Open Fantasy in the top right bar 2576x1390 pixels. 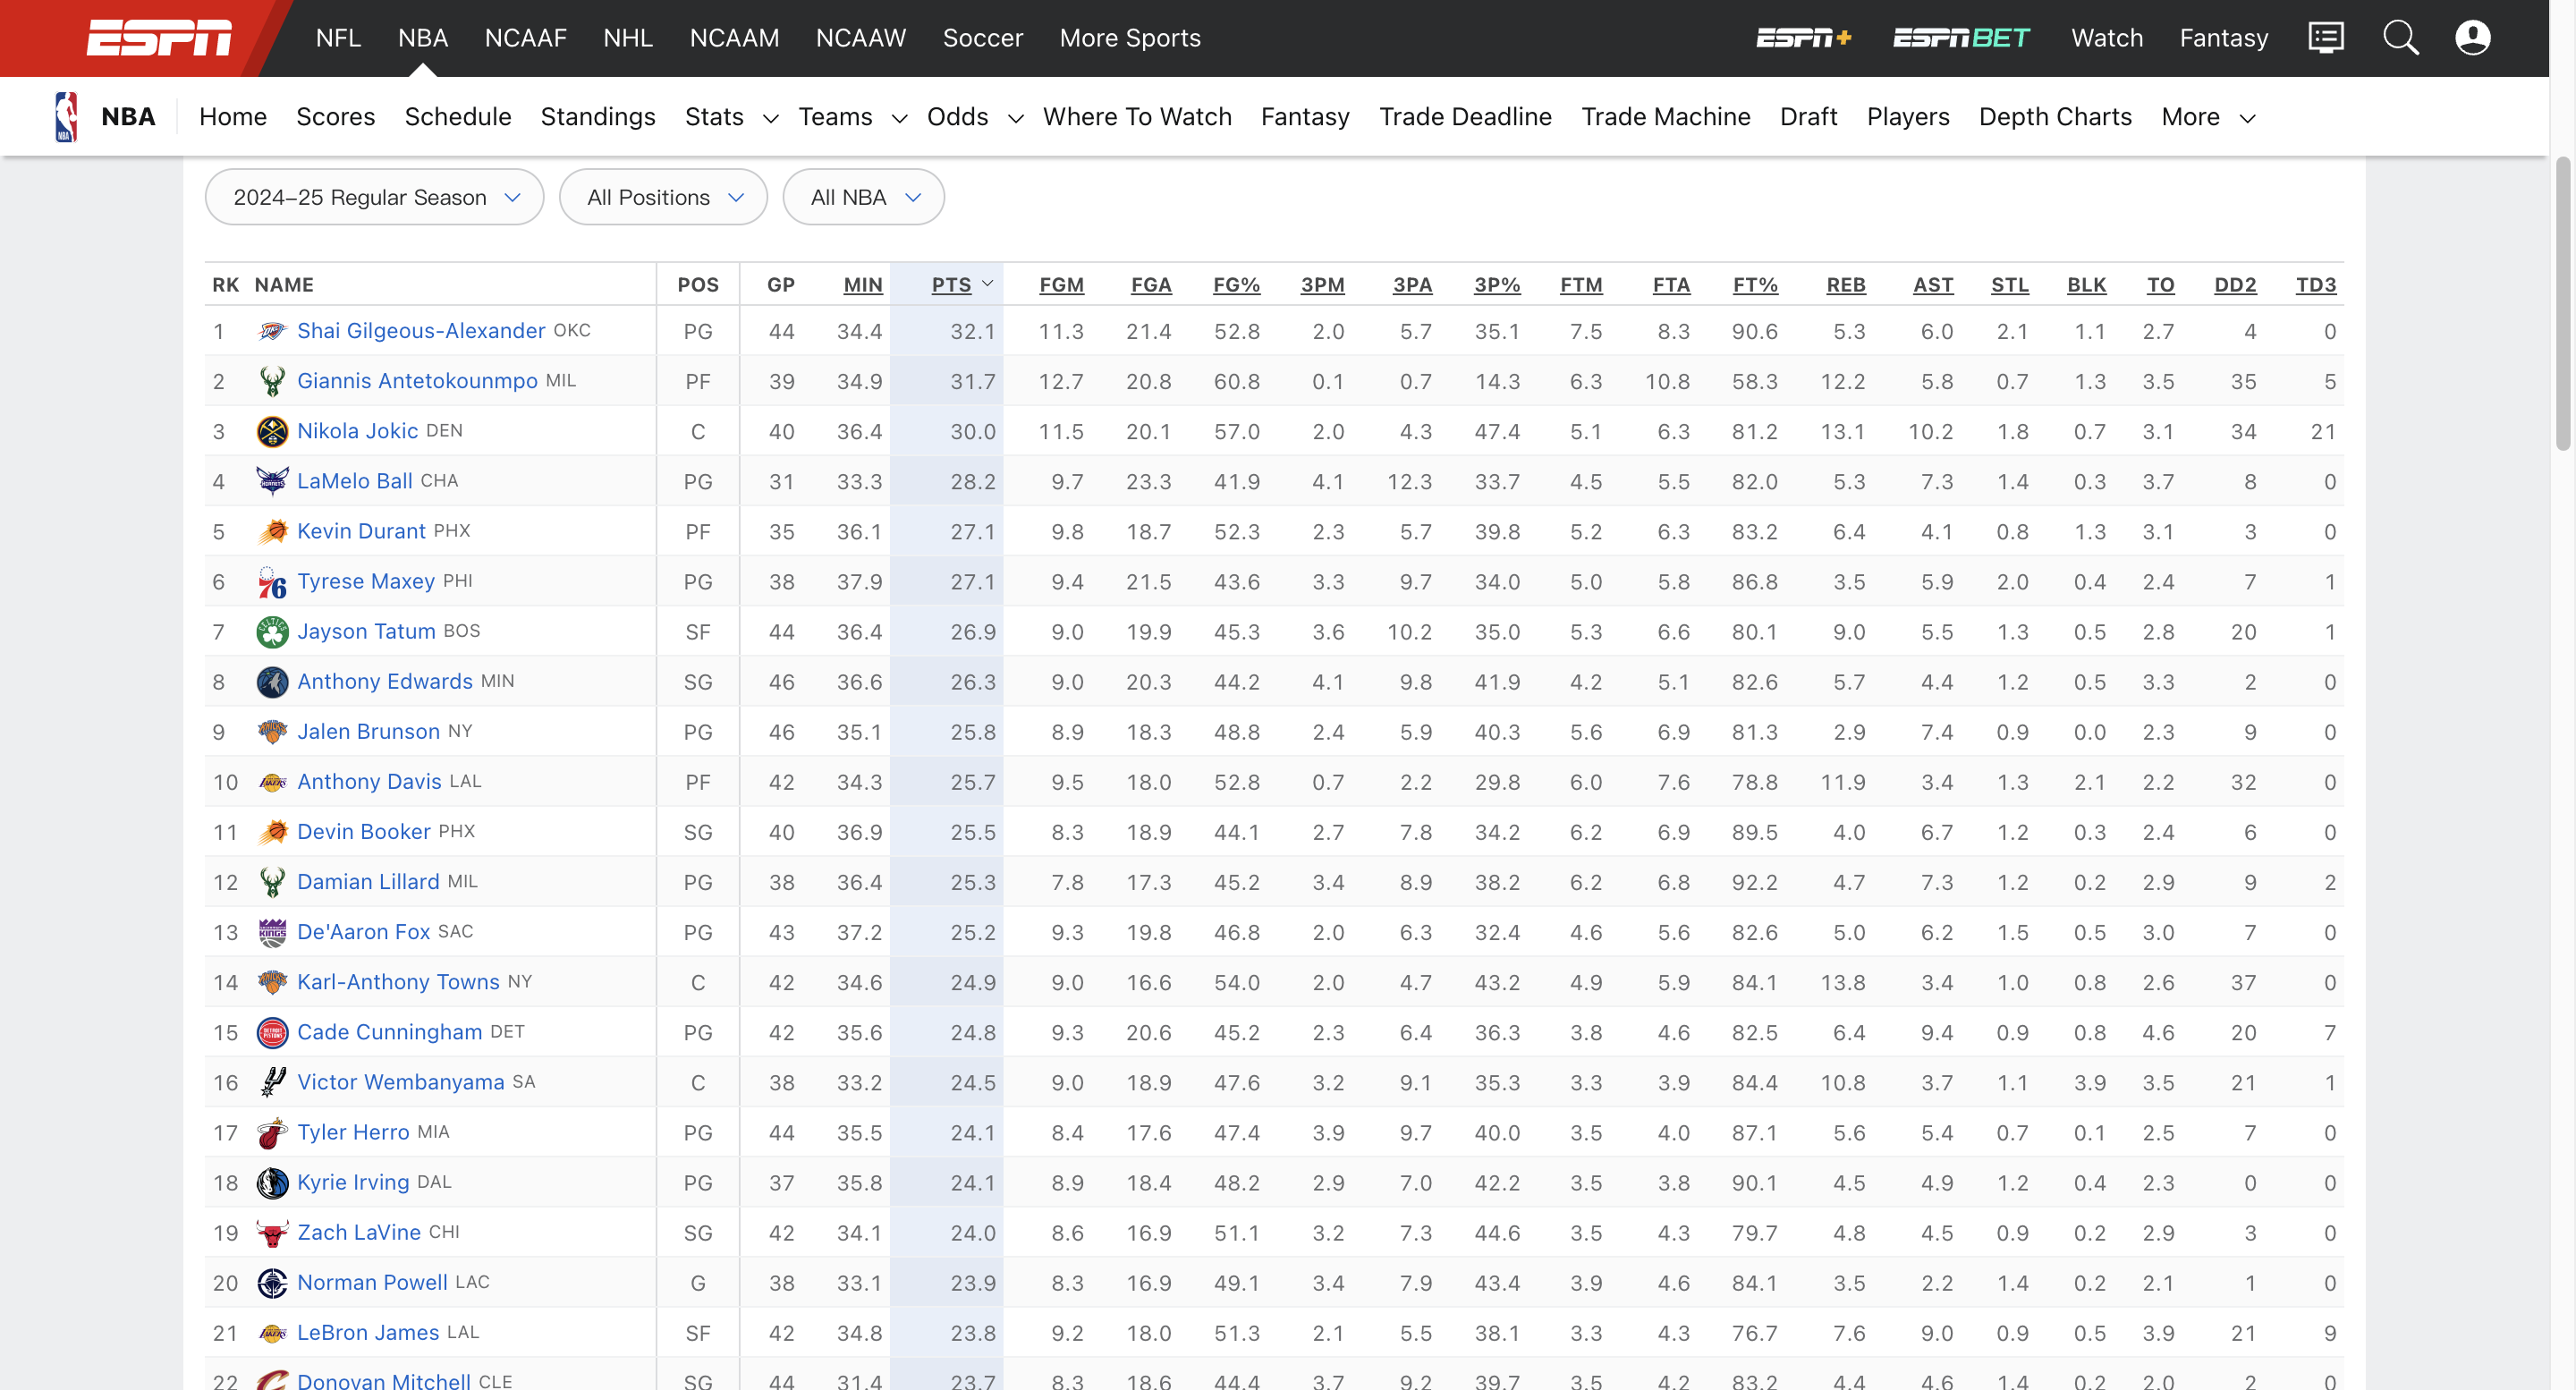coord(2224,38)
